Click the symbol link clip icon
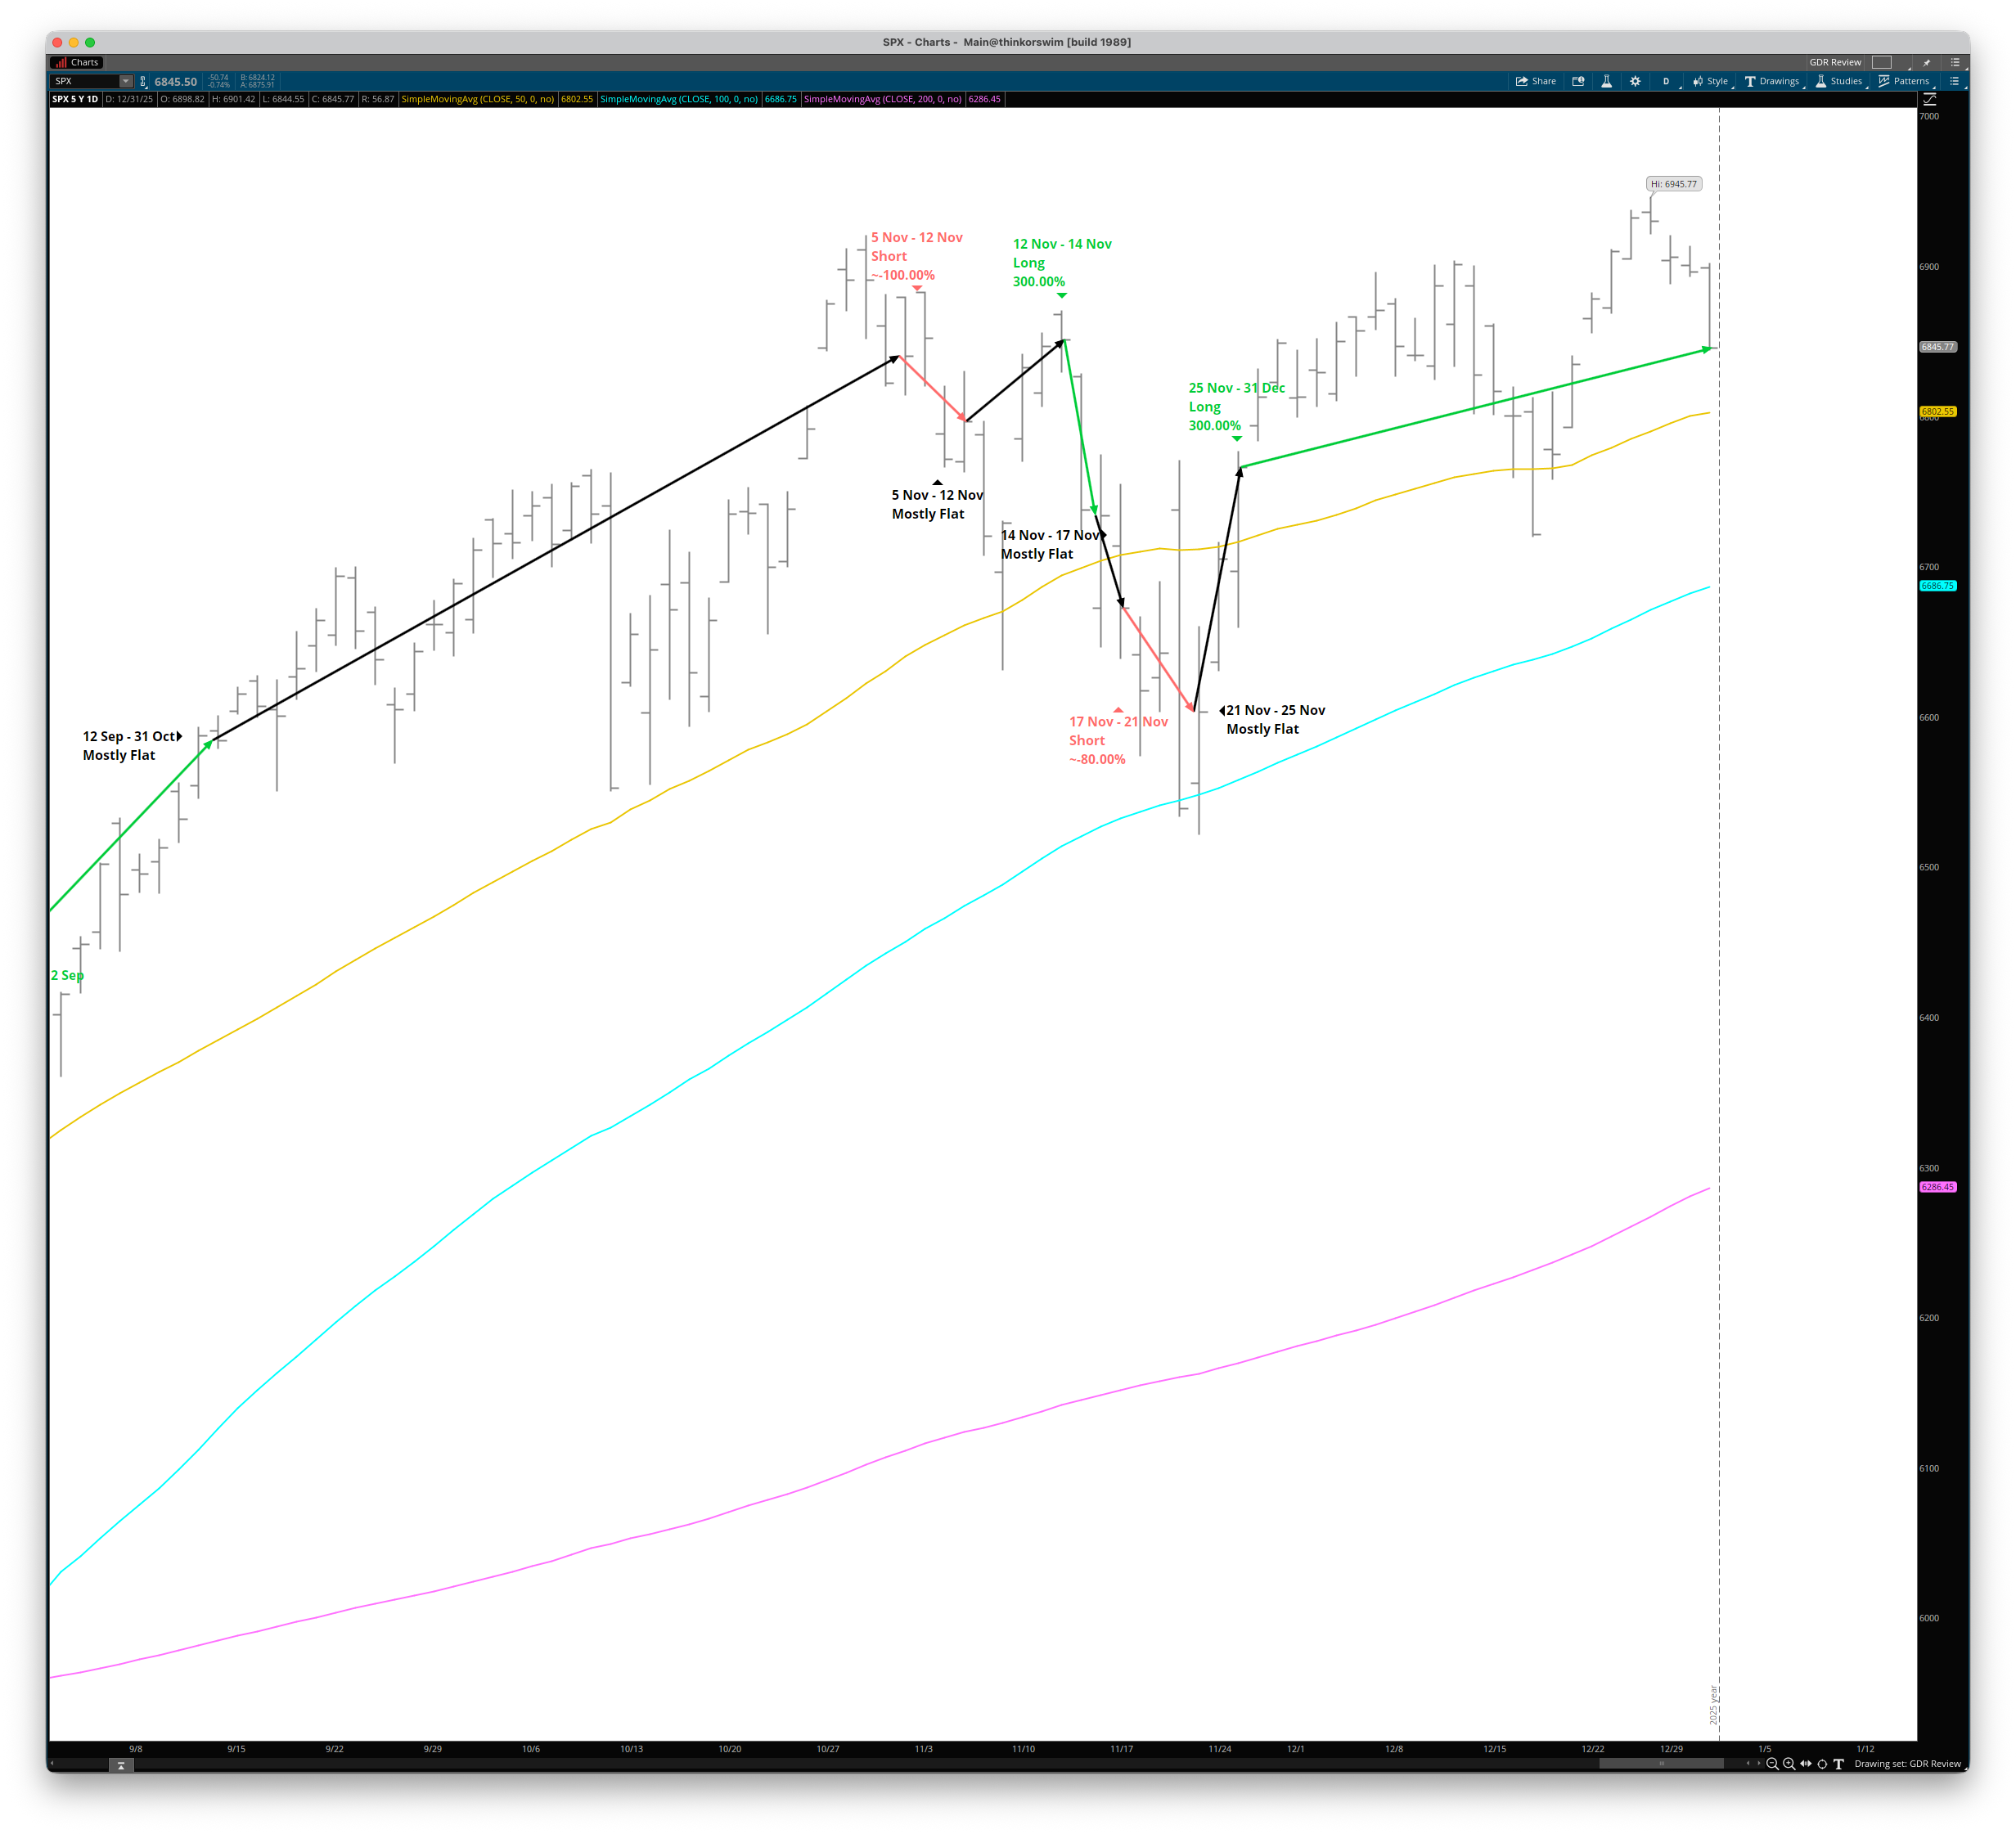 [143, 81]
